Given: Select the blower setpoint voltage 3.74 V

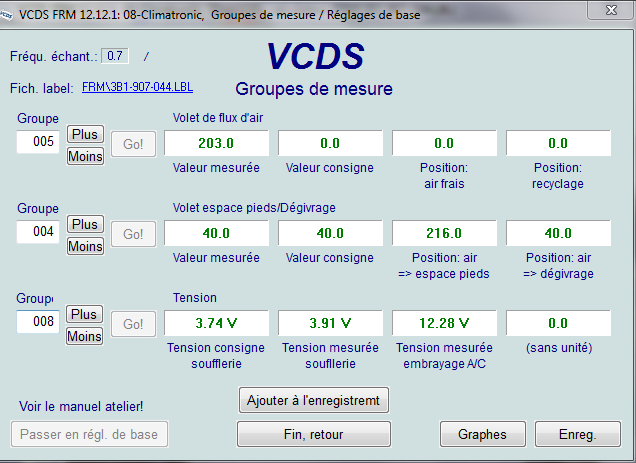Looking at the screenshot, I should [x=216, y=323].
